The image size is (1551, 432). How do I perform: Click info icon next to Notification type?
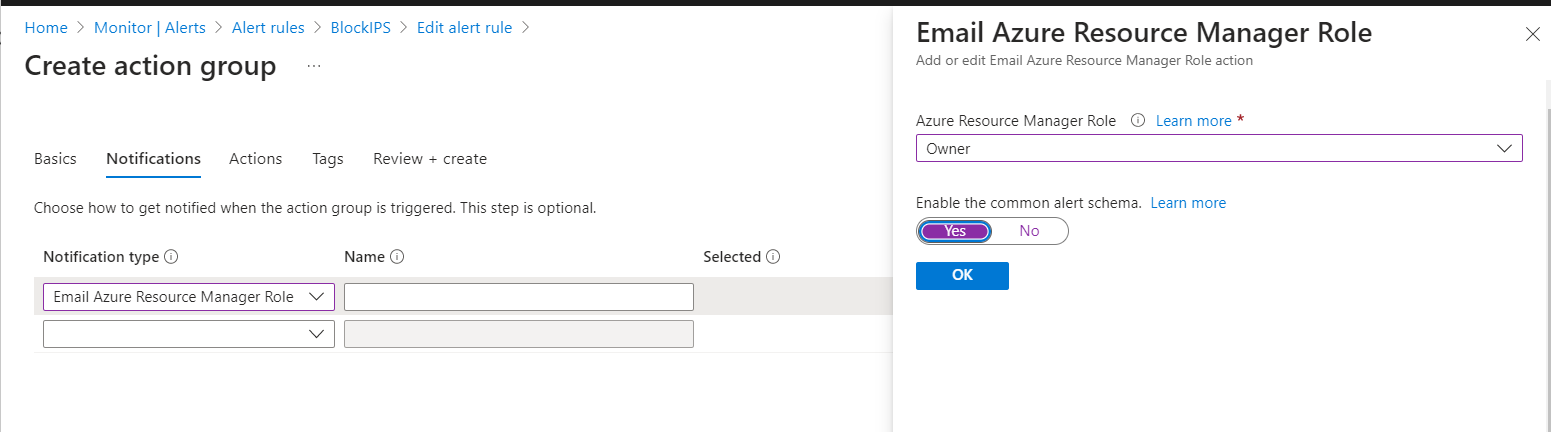point(171,257)
